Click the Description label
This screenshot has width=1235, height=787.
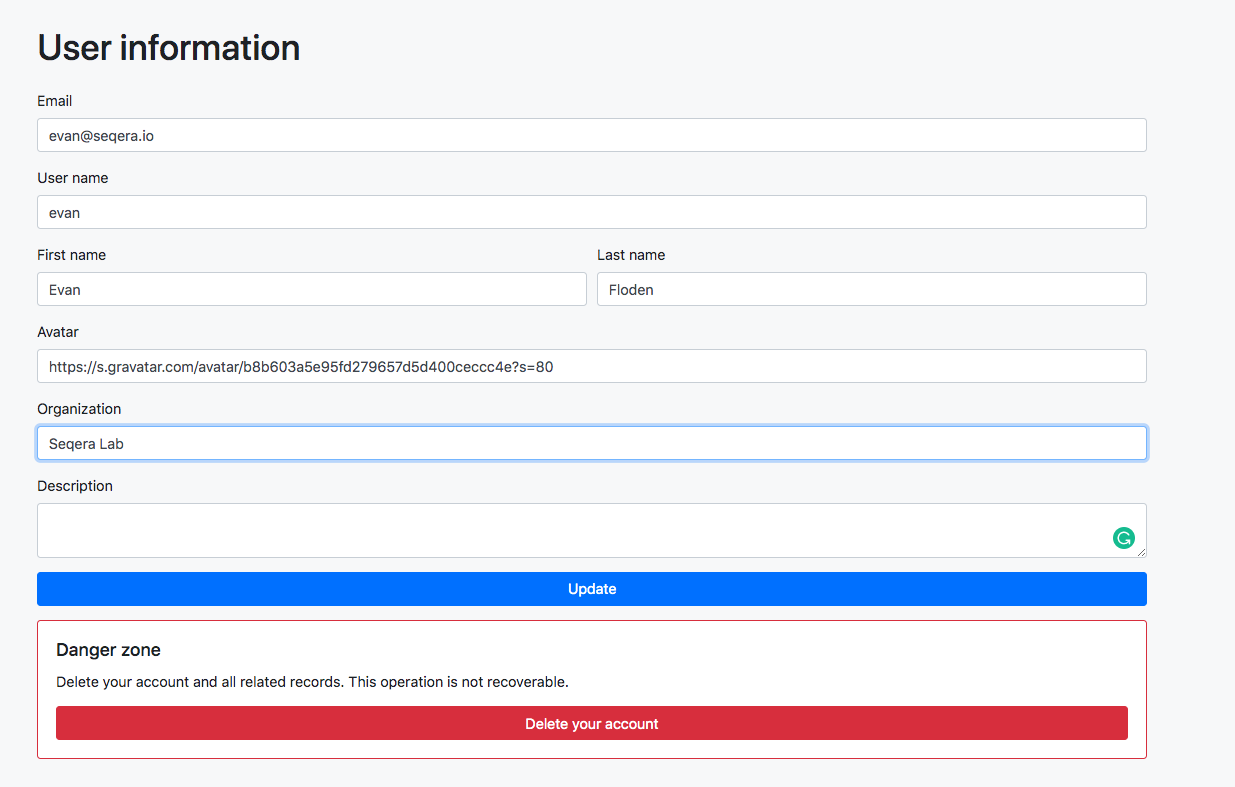74,485
